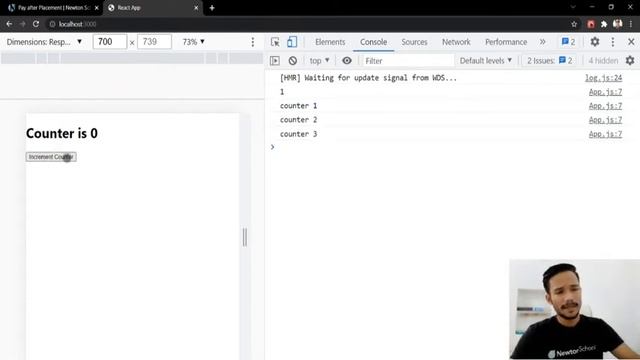The height and width of the screenshot is (360, 640).
Task: Open the Chrome three-dot menu
Action: 631,24
